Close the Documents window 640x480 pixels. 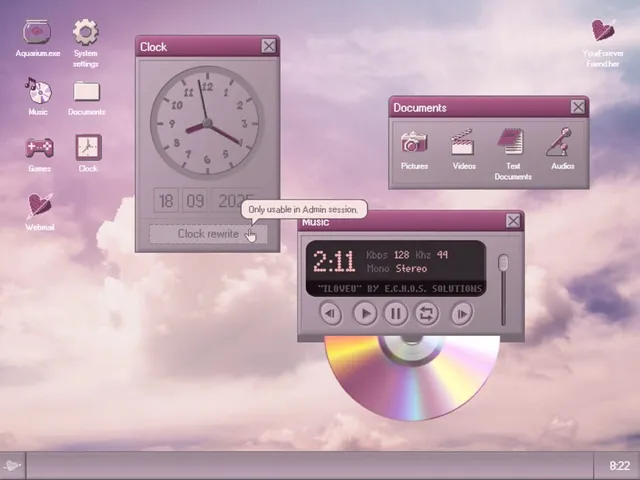click(x=578, y=107)
